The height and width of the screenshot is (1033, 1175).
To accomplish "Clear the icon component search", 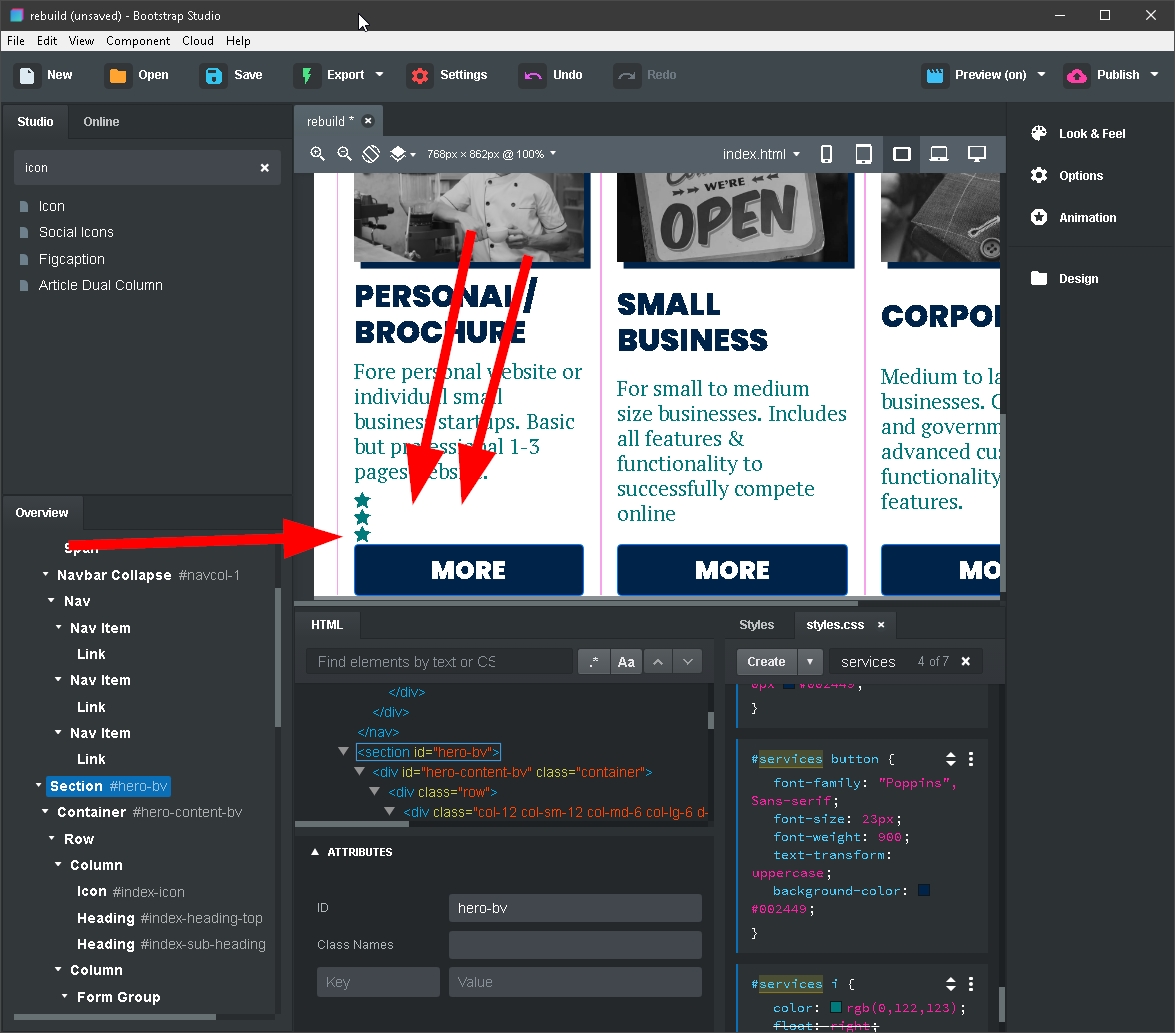I will pyautogui.click(x=265, y=168).
